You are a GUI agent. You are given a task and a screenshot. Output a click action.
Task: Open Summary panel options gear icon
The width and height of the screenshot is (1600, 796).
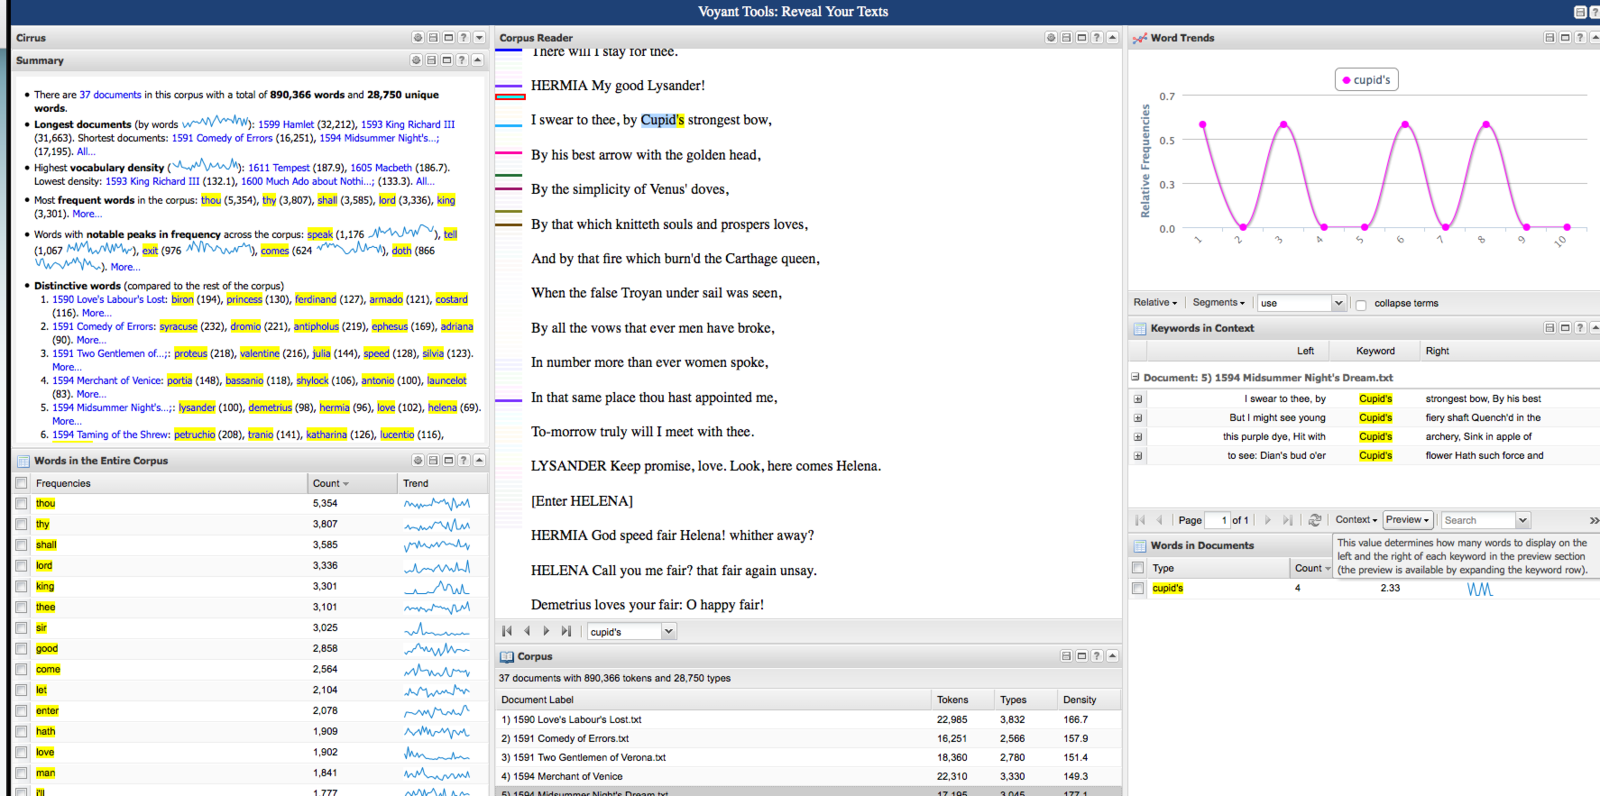pyautogui.click(x=417, y=60)
